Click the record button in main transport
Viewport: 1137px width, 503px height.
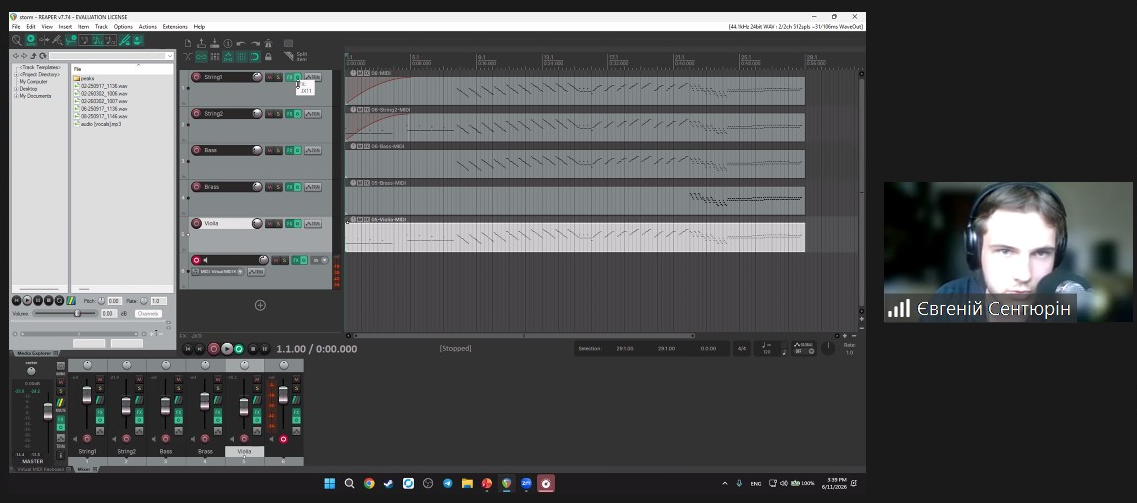click(213, 349)
